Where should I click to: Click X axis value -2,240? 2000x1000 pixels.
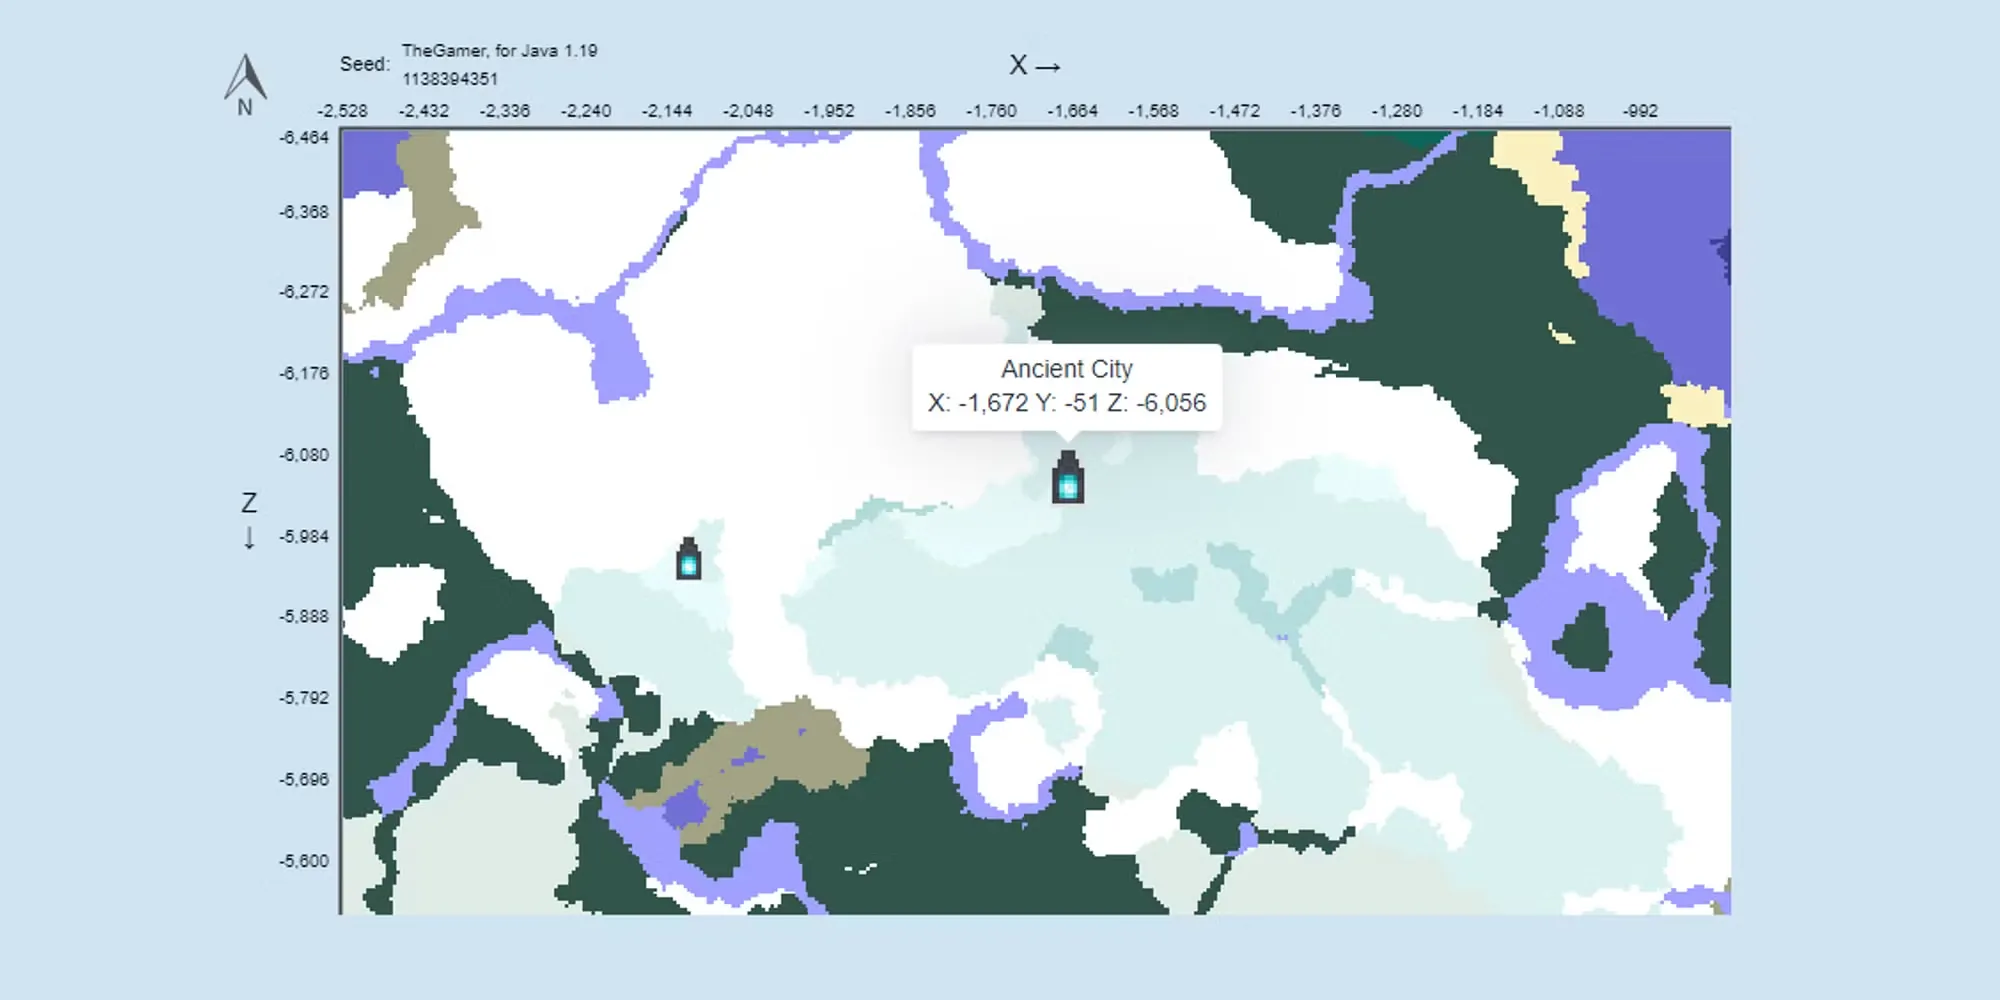pyautogui.click(x=585, y=111)
